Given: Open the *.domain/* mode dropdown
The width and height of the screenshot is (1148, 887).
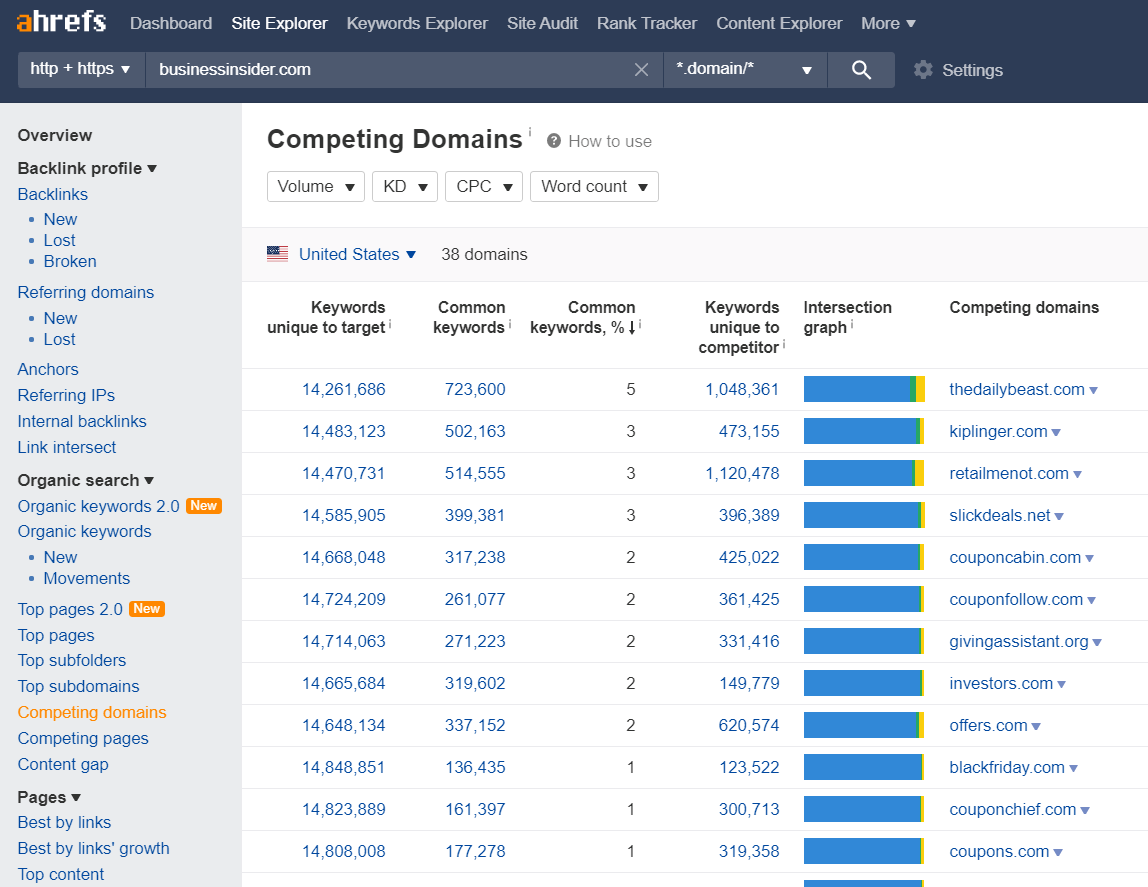Looking at the screenshot, I should point(744,70).
